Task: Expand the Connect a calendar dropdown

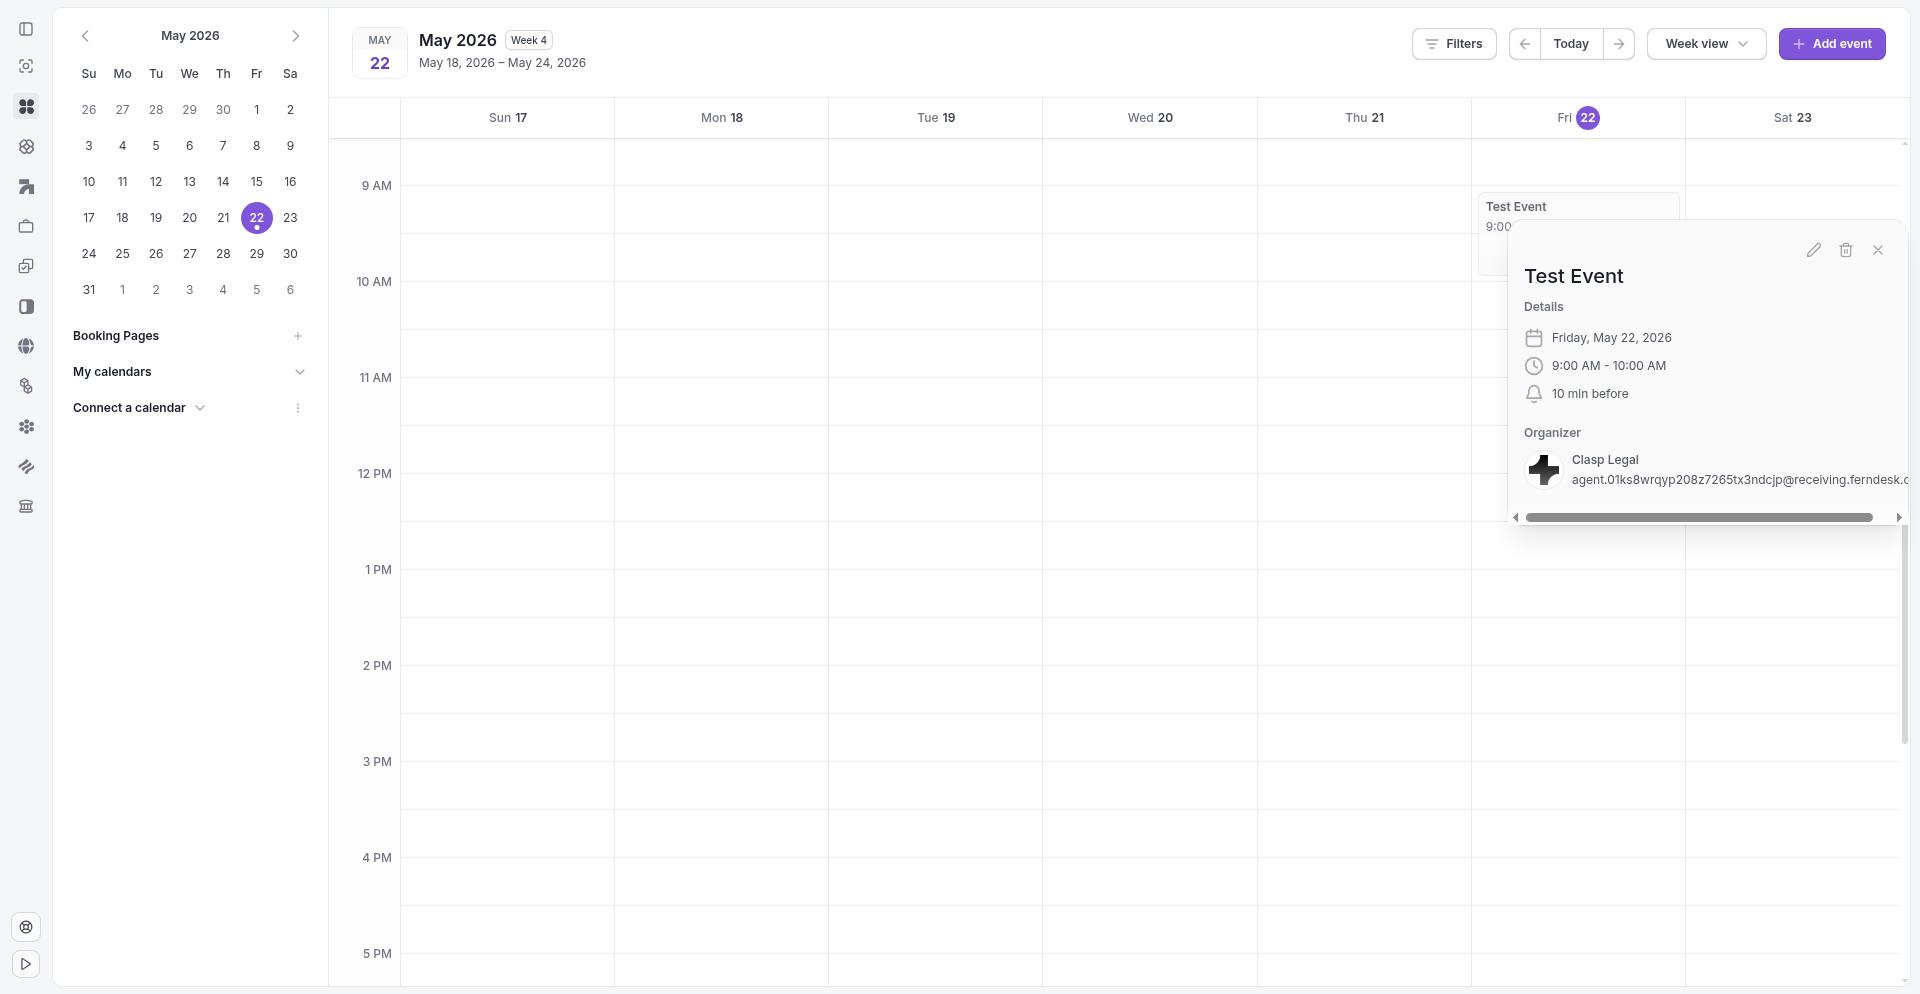Action: coord(200,408)
